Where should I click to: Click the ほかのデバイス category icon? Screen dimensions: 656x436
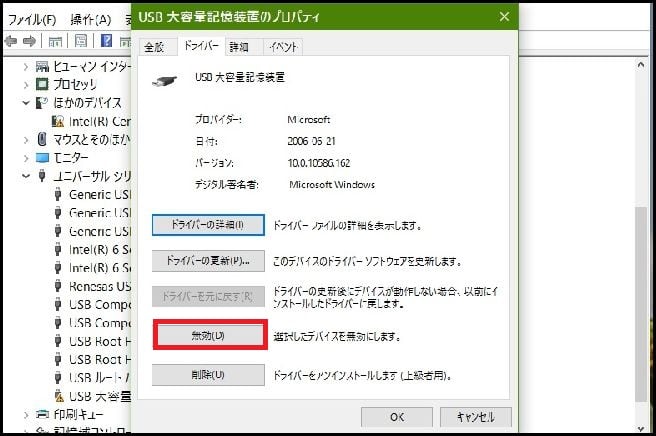tap(42, 103)
